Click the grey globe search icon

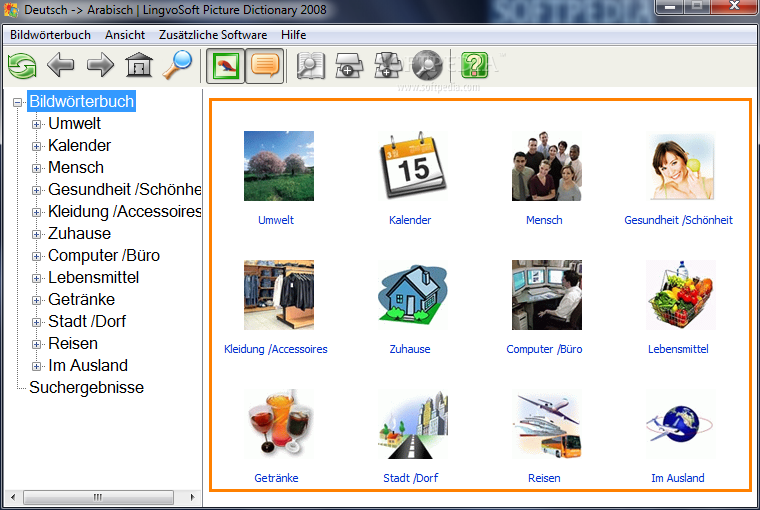pyautogui.click(x=427, y=65)
